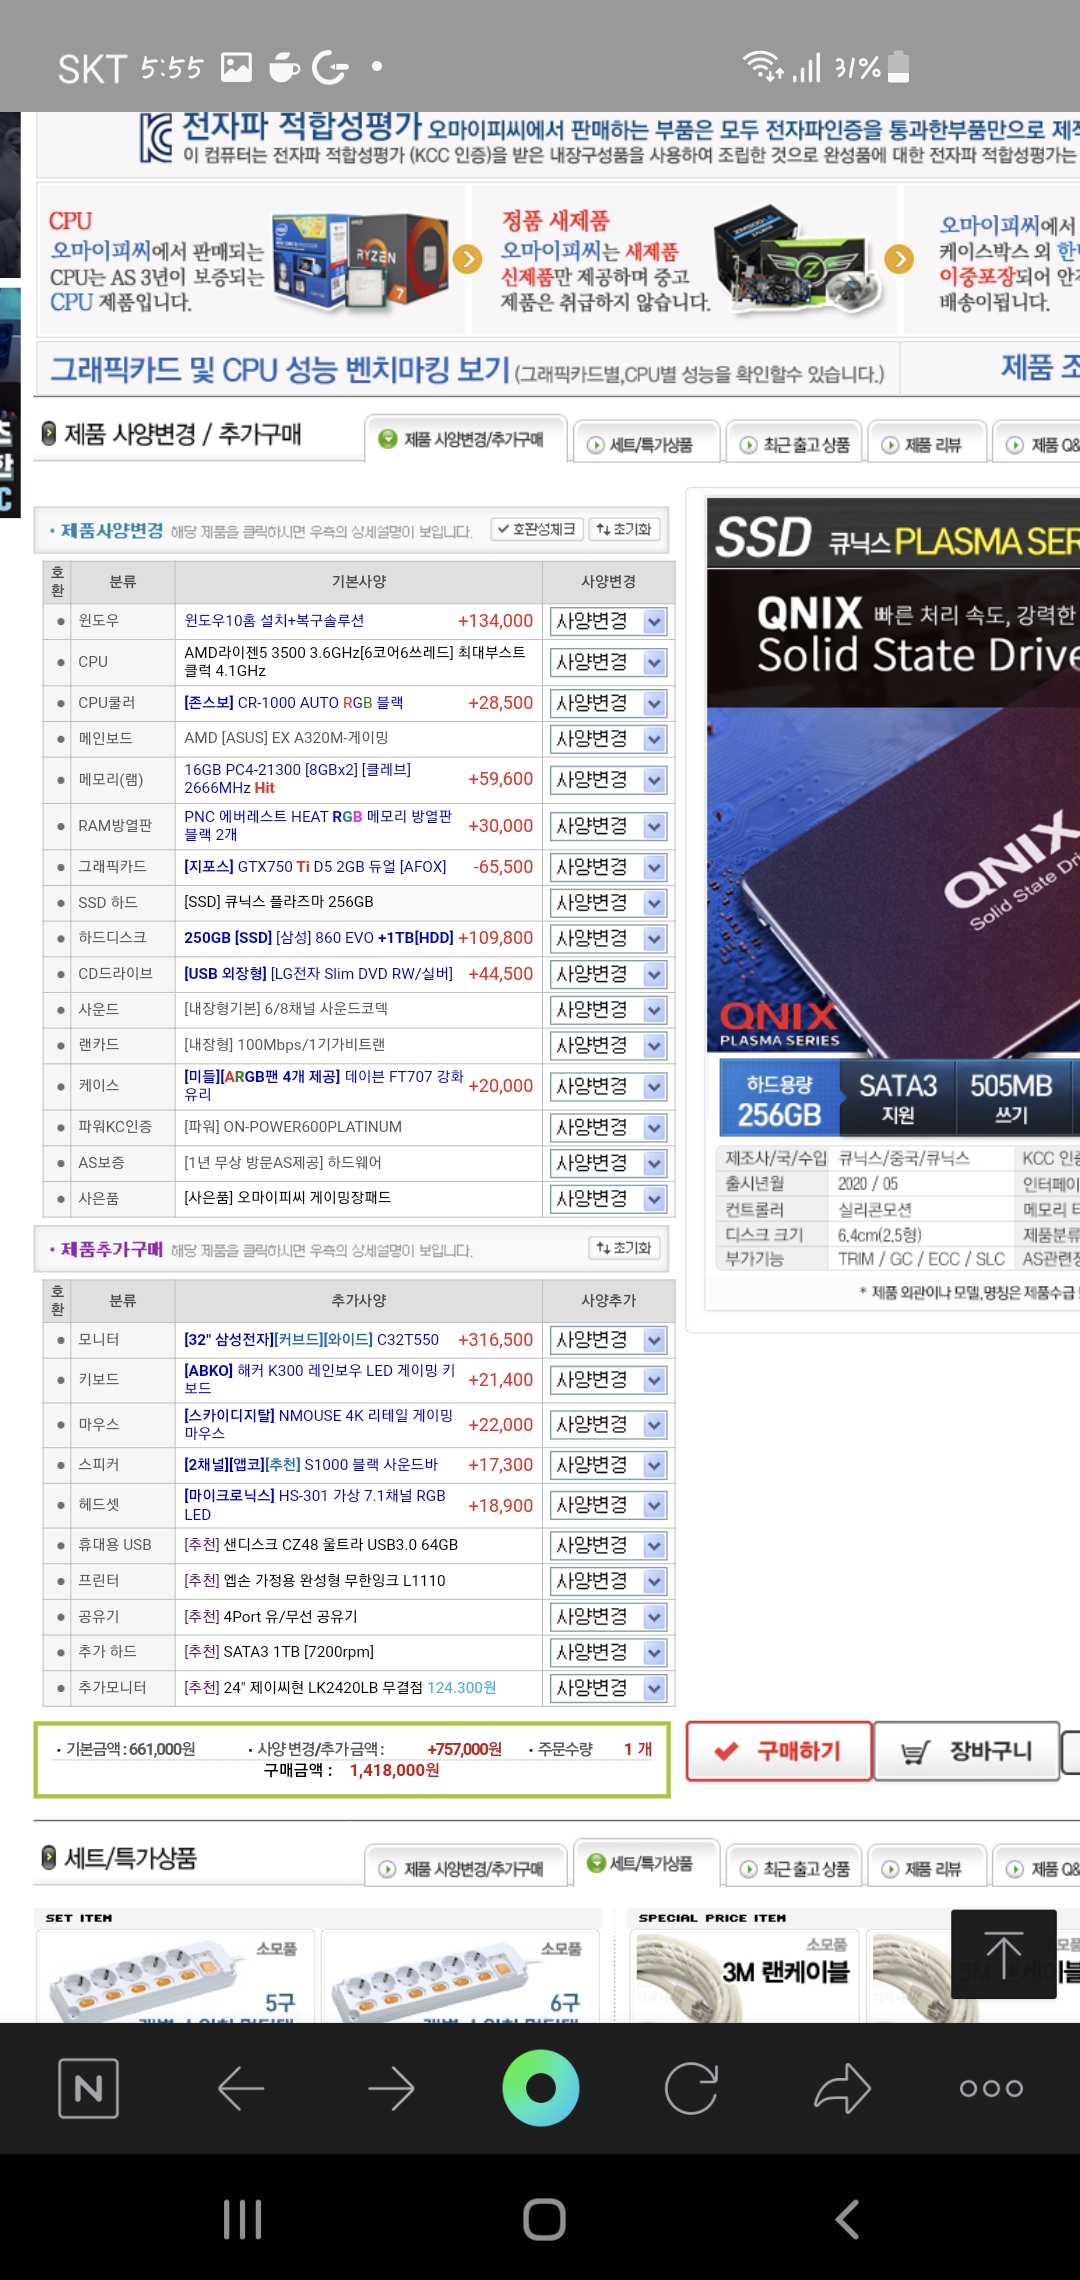This screenshot has width=1080, height=2280.
Task: Tap the scroll-to-top arrow button
Action: [x=1003, y=1954]
